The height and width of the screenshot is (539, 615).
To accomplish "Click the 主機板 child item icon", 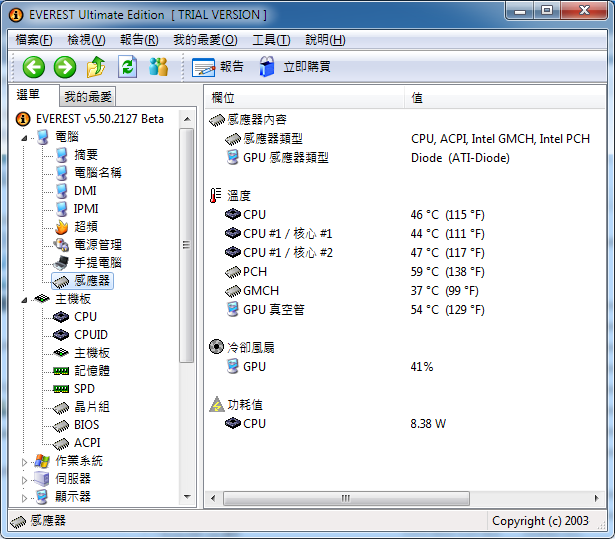I will point(61,353).
